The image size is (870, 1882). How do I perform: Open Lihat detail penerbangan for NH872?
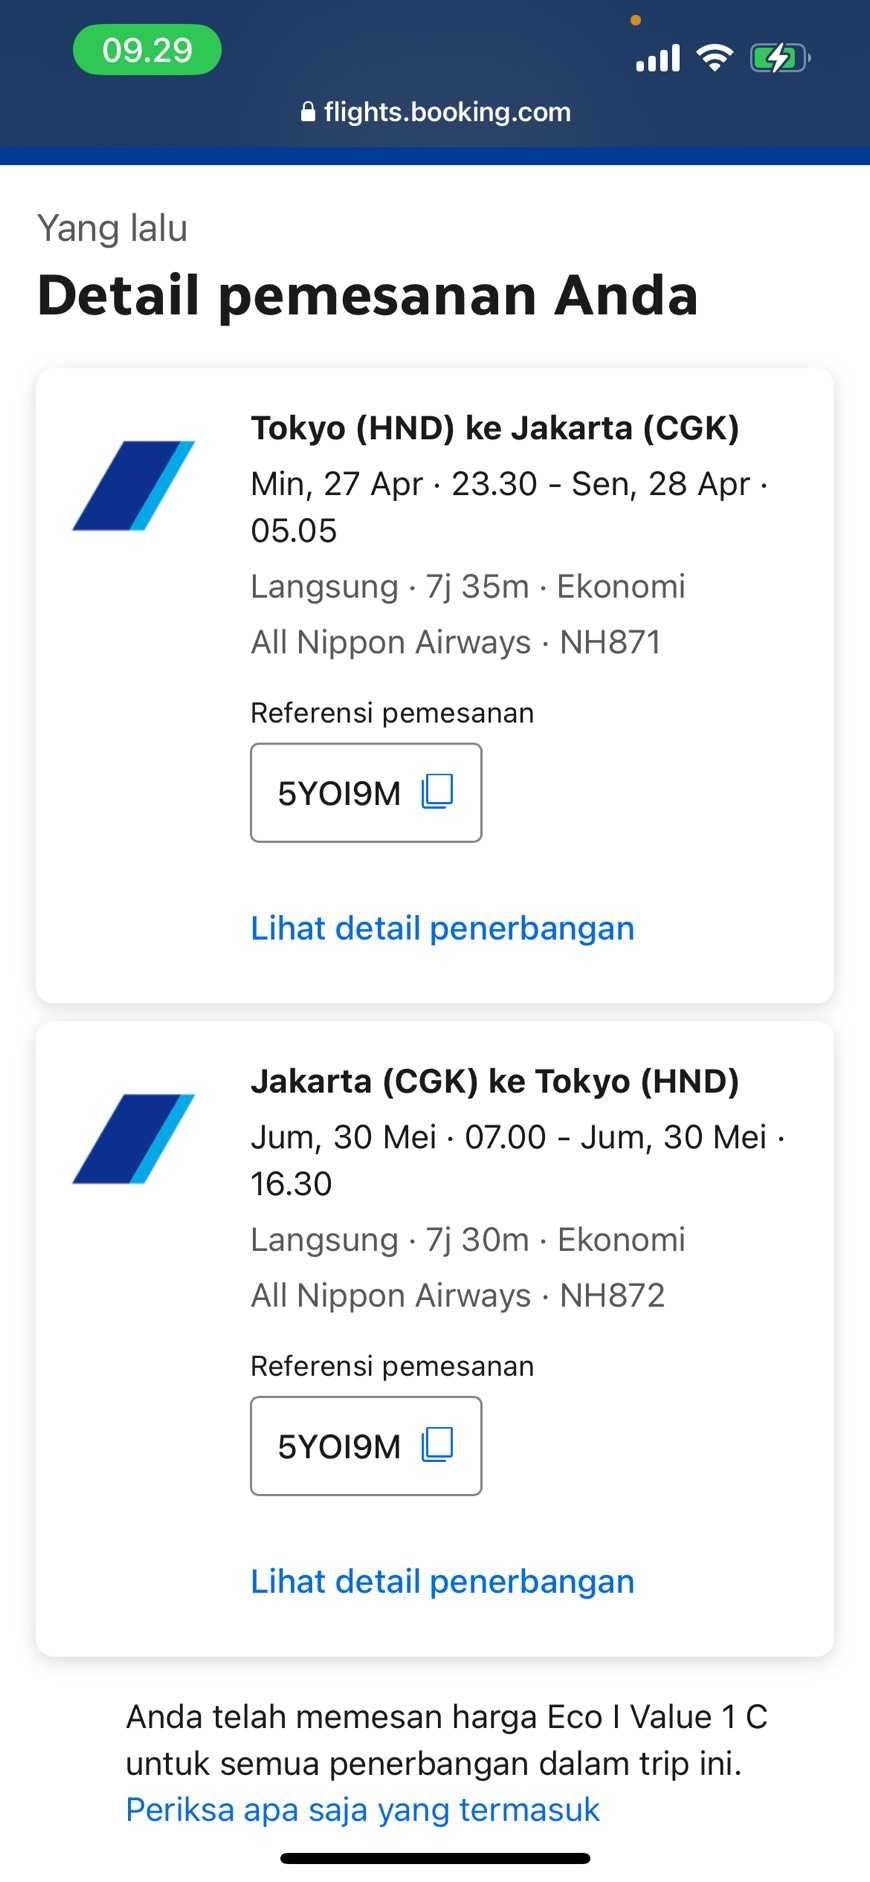442,1581
